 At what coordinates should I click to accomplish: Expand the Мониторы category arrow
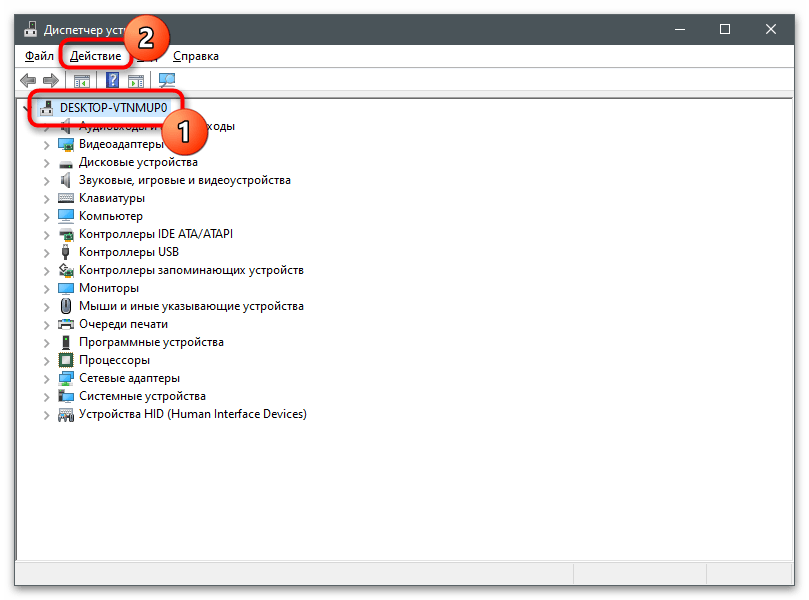point(46,288)
